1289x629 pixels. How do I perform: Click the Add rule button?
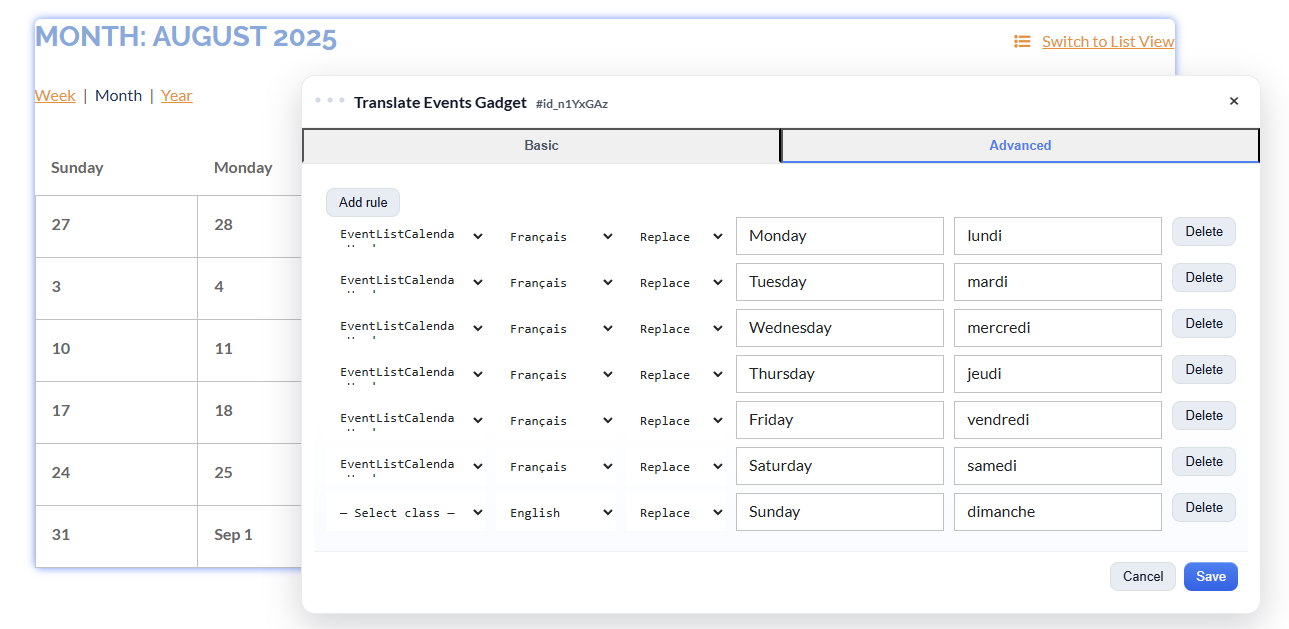point(362,202)
